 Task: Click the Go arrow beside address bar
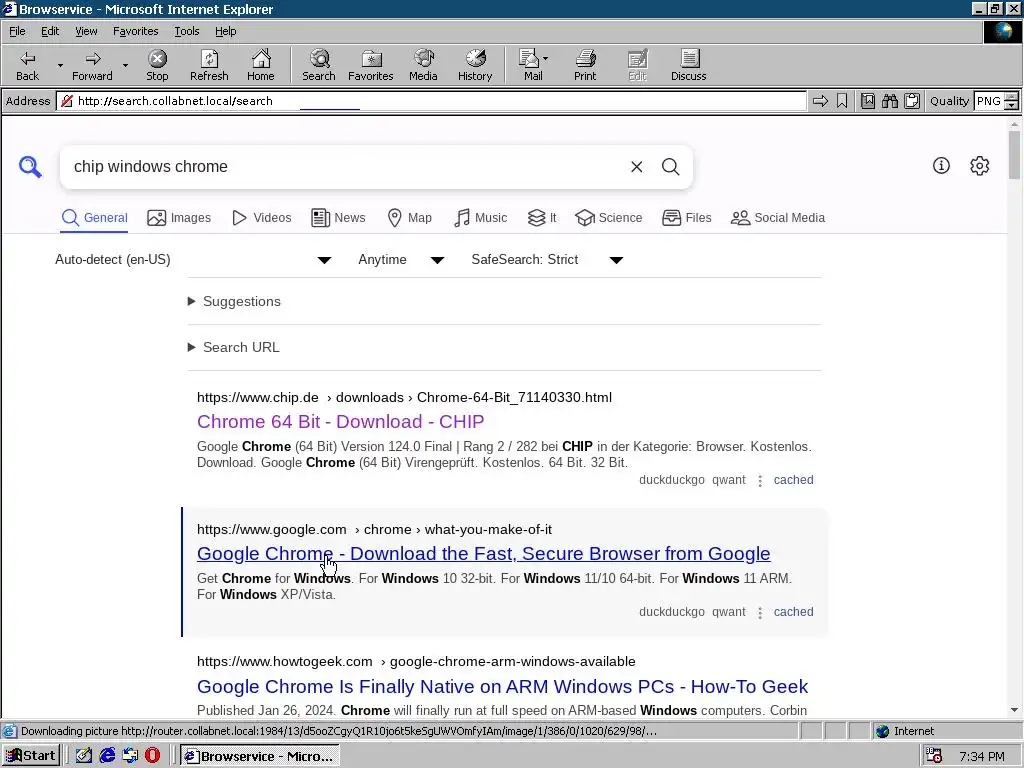(820, 101)
